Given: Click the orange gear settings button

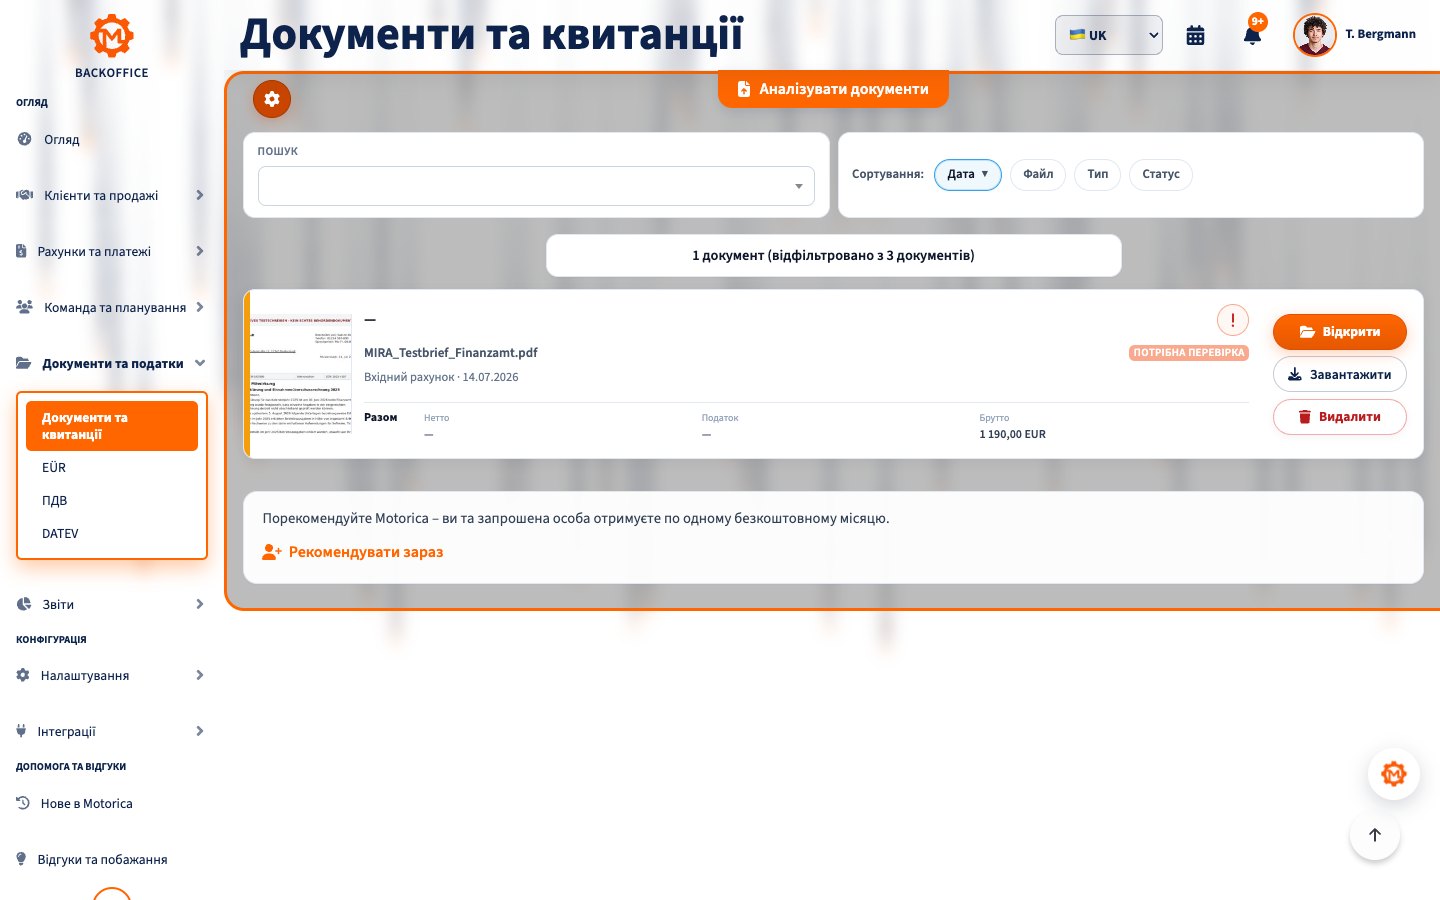Looking at the screenshot, I should (x=272, y=99).
